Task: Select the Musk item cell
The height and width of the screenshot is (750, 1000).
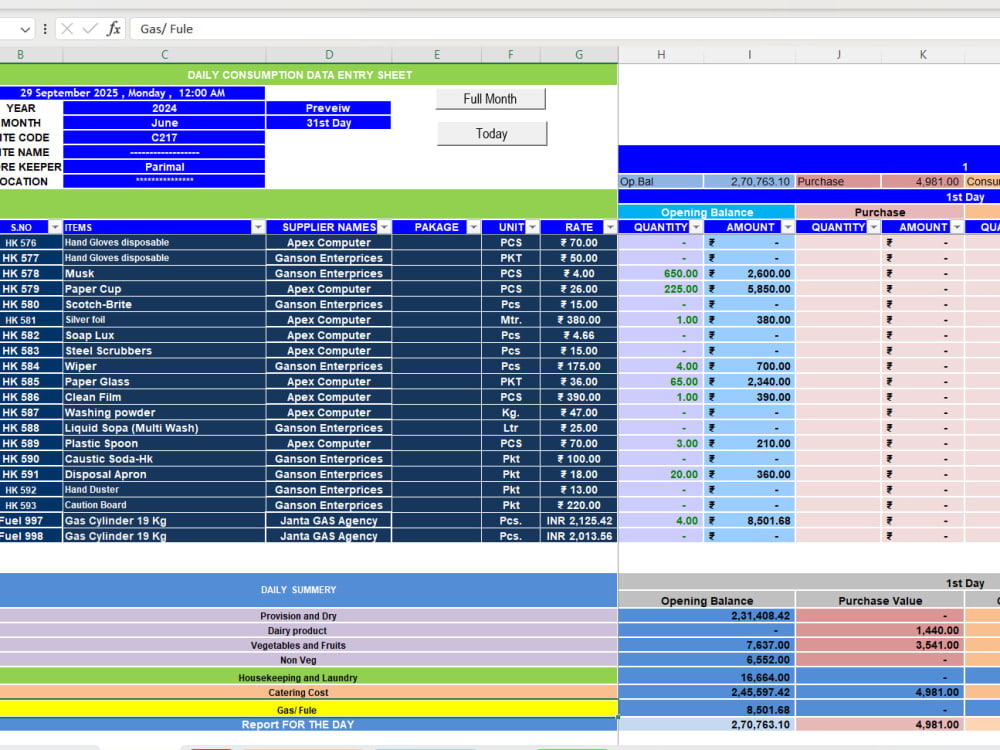Action: pos(164,274)
